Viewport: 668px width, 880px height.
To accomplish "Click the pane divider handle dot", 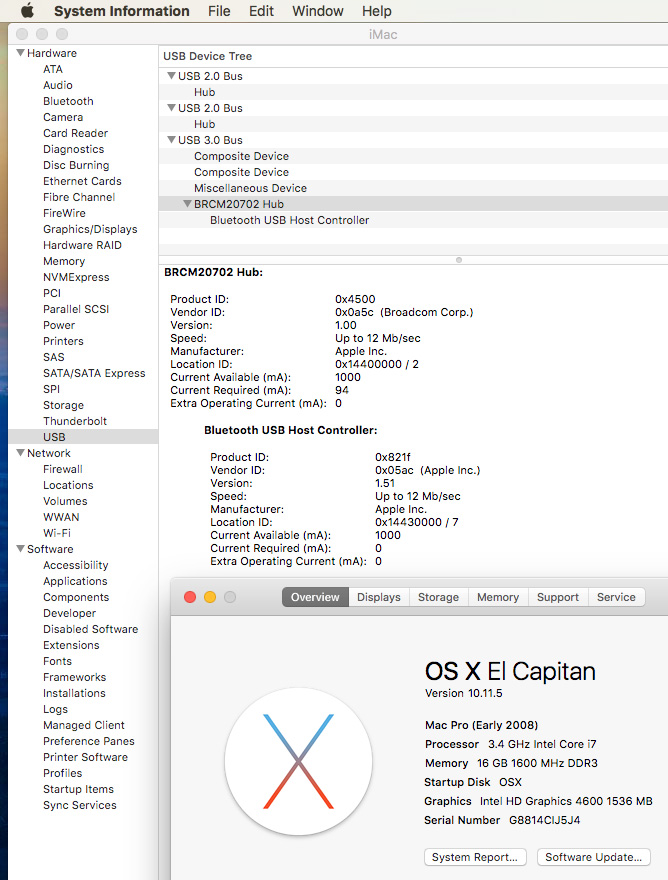I will tap(459, 260).
